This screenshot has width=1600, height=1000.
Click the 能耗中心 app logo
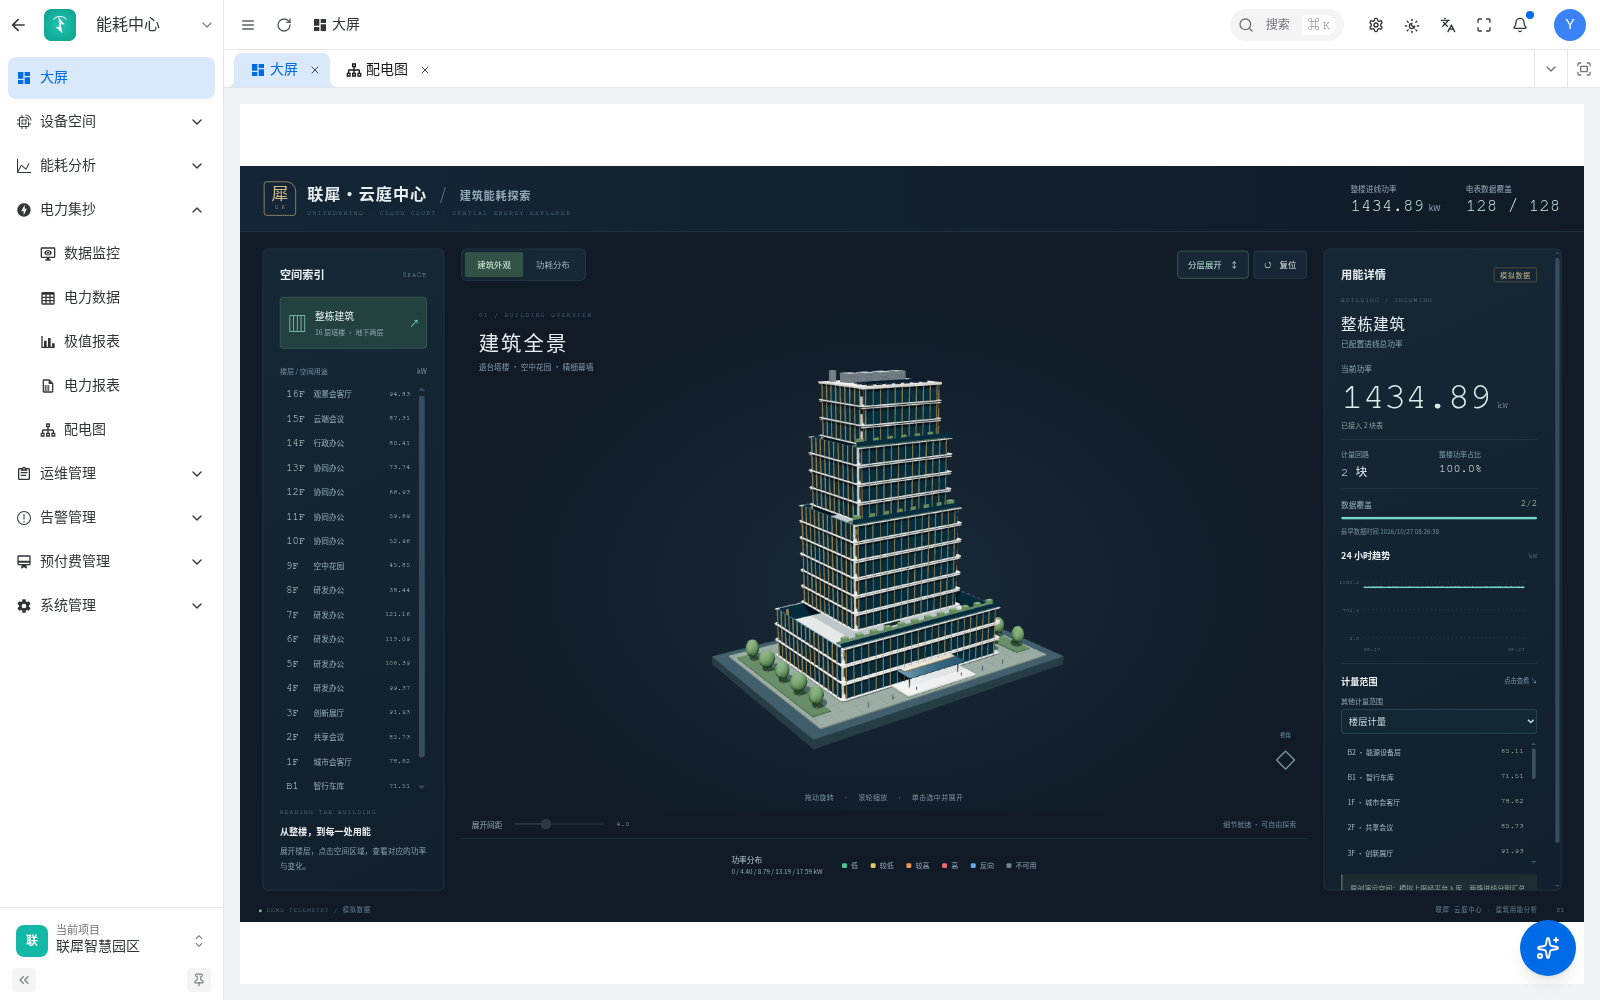[60, 25]
